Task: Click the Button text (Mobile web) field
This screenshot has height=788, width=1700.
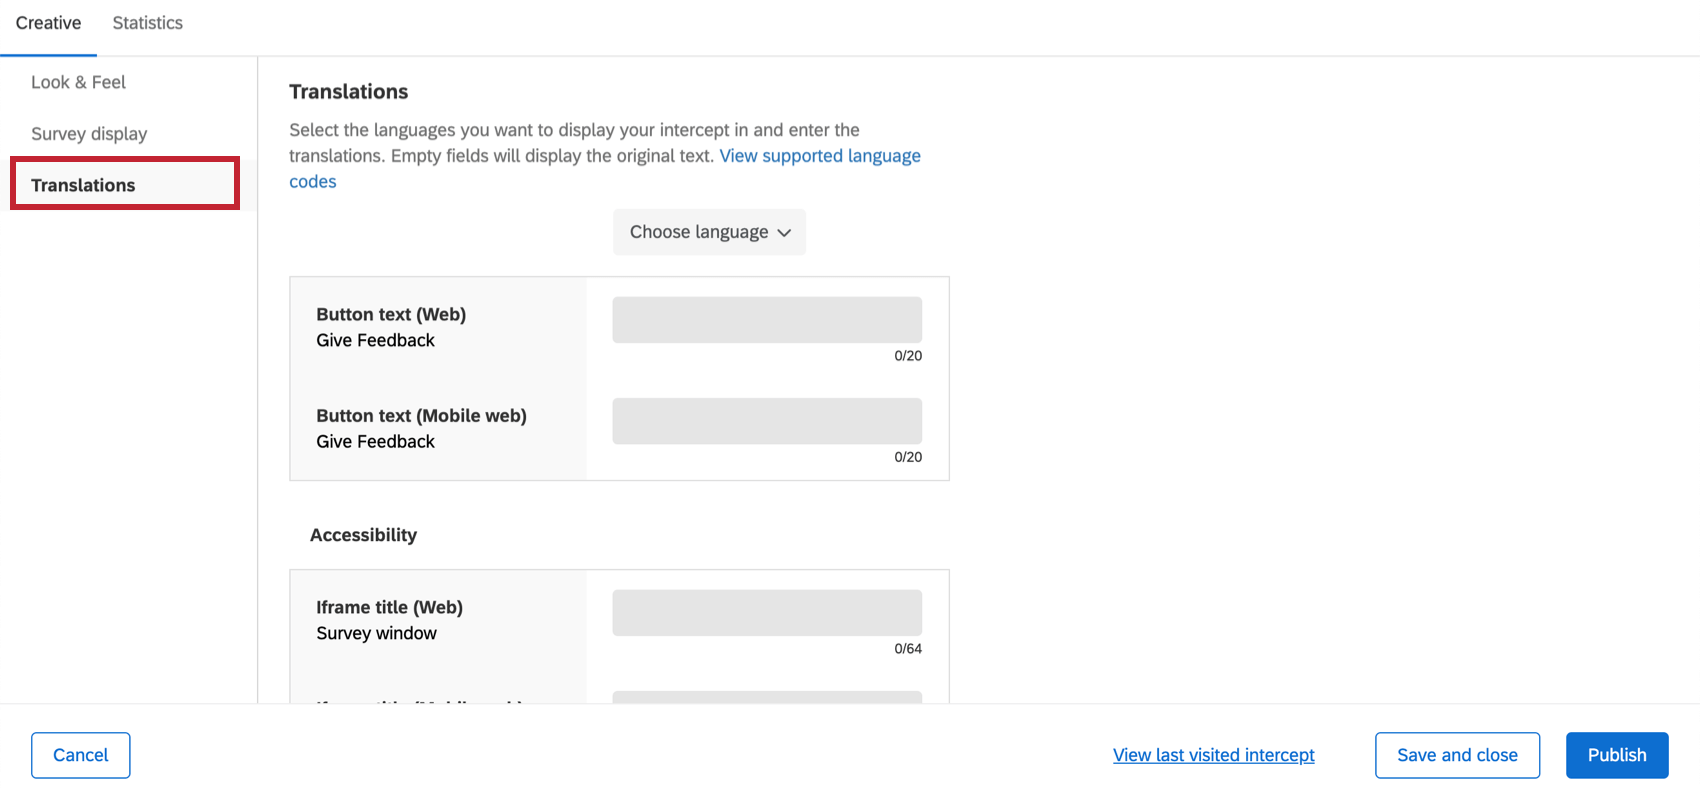Action: (767, 421)
